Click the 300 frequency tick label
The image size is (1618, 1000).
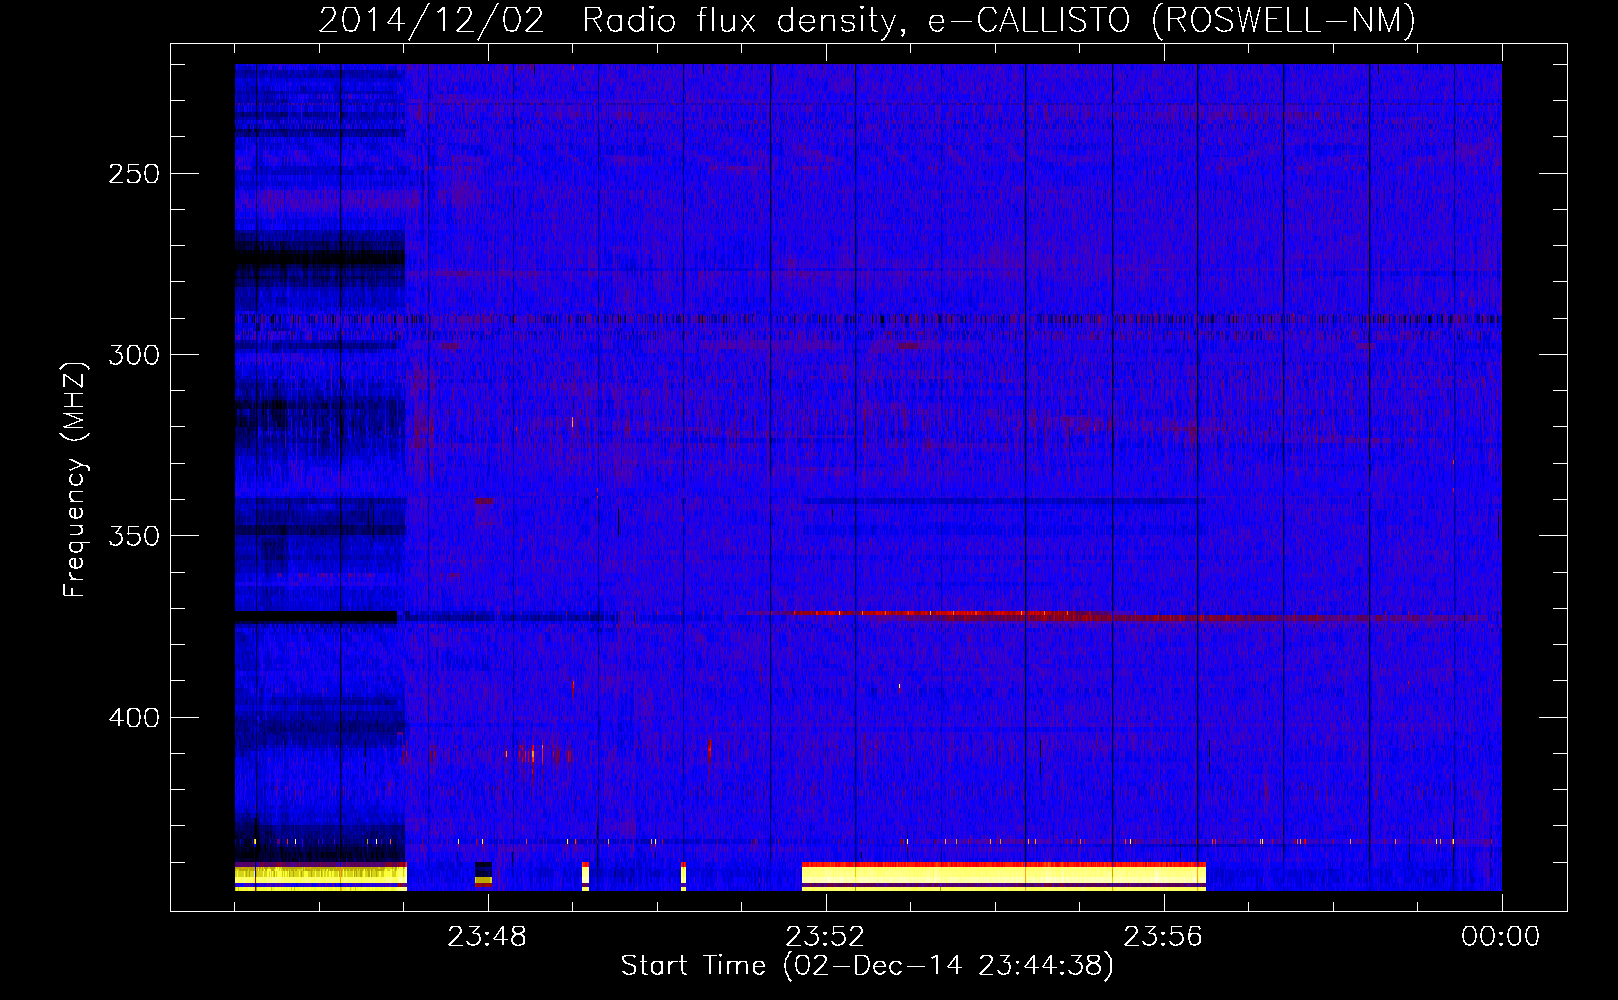pyautogui.click(x=134, y=355)
